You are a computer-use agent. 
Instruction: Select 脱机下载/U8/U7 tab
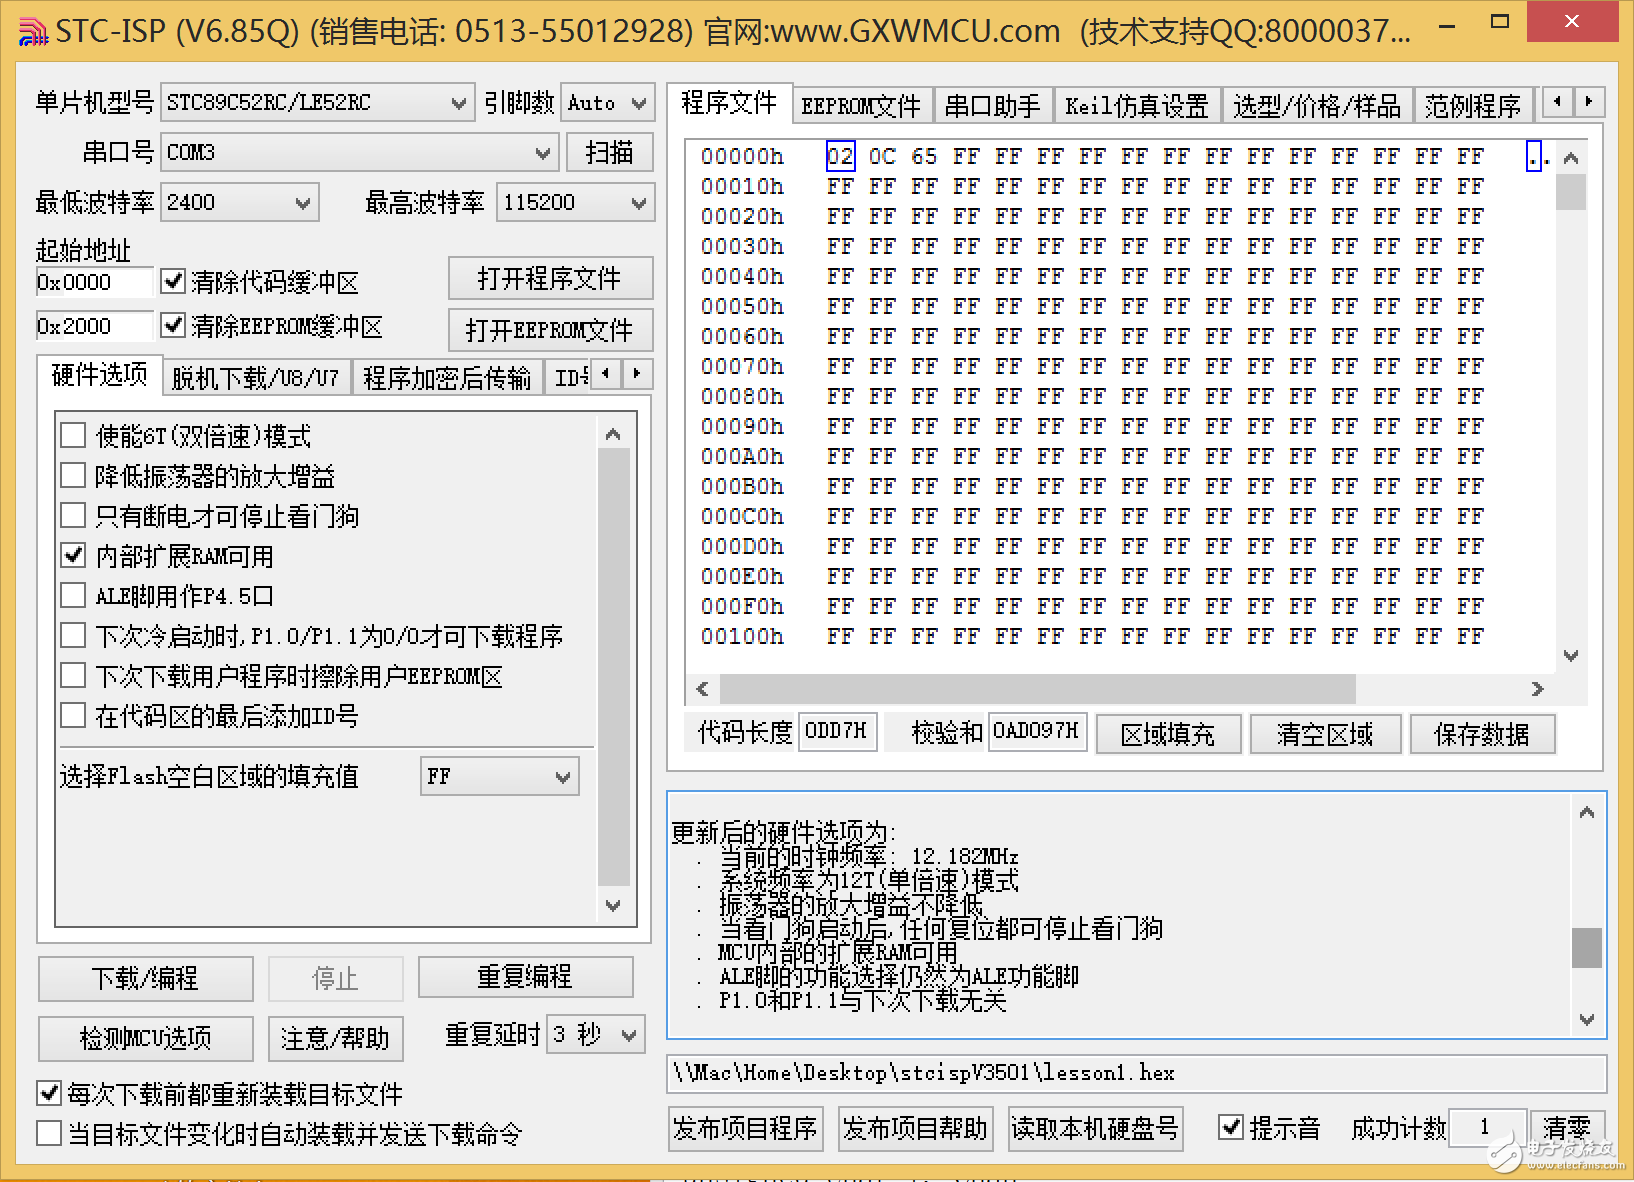point(256,377)
